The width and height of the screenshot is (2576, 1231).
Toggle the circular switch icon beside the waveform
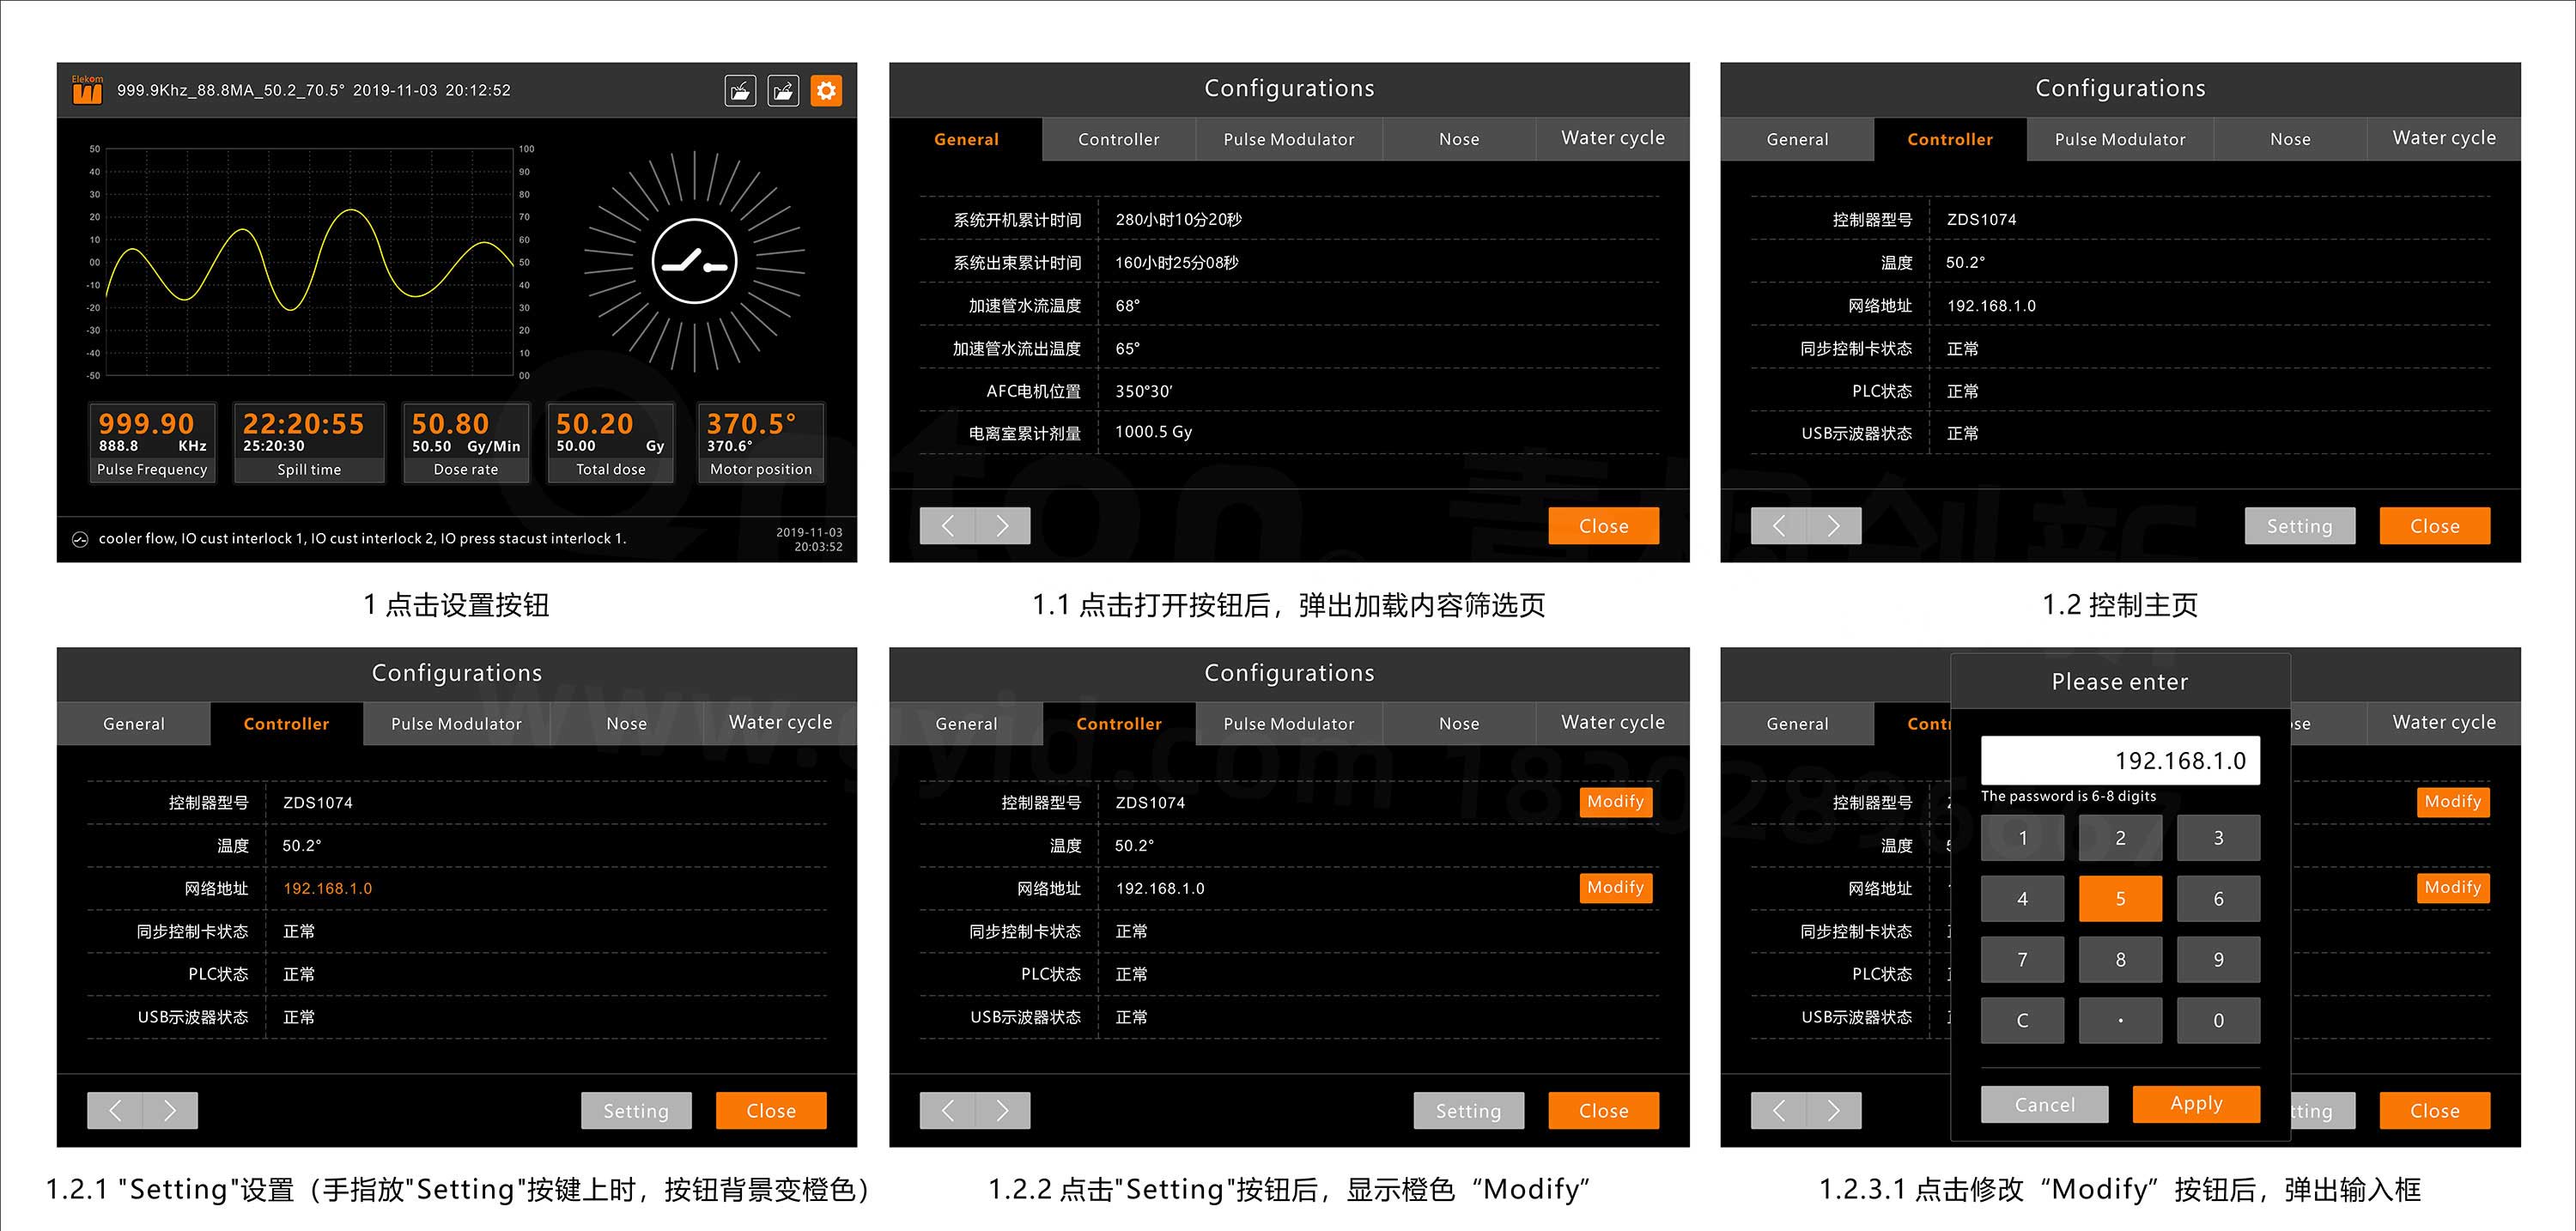pyautogui.click(x=694, y=262)
